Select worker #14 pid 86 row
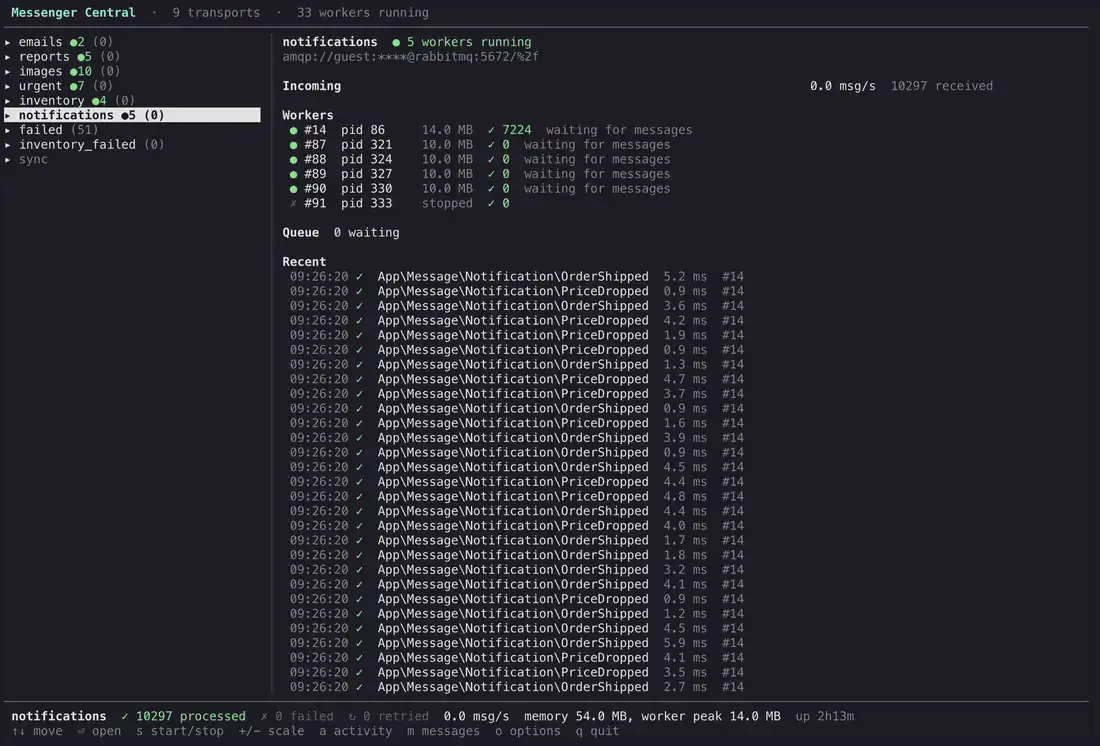Image resolution: width=1100 pixels, height=746 pixels. pos(490,130)
